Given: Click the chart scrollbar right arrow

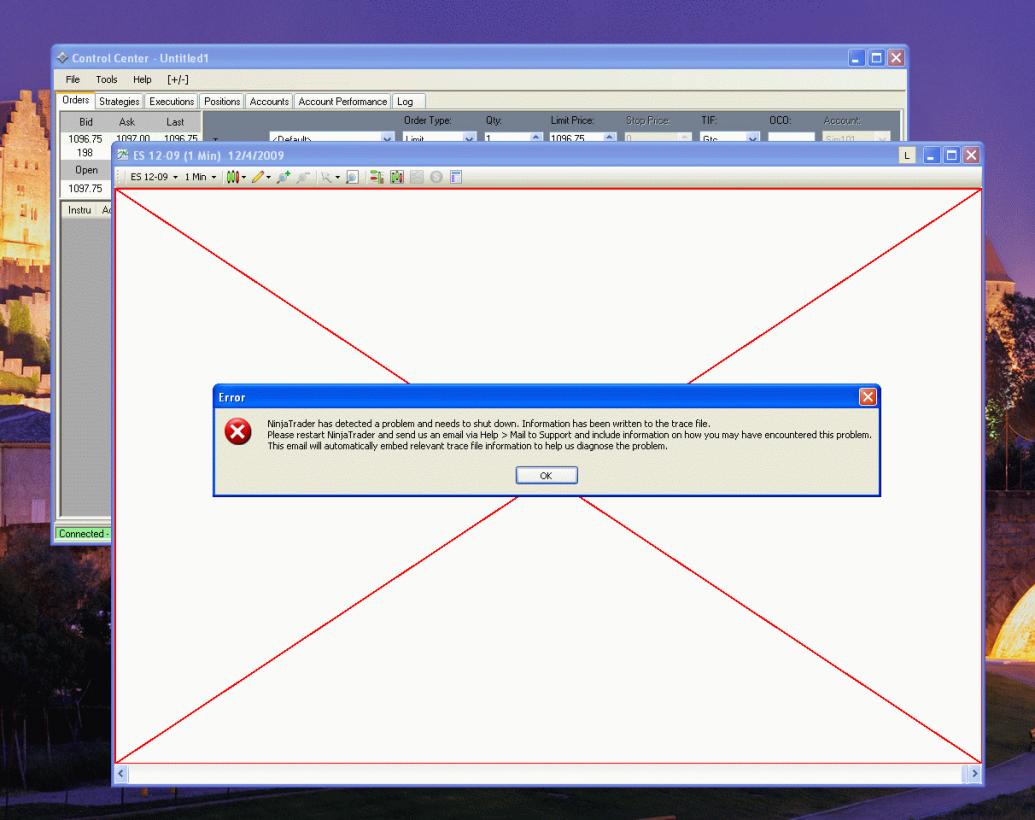Looking at the screenshot, I should (x=975, y=773).
